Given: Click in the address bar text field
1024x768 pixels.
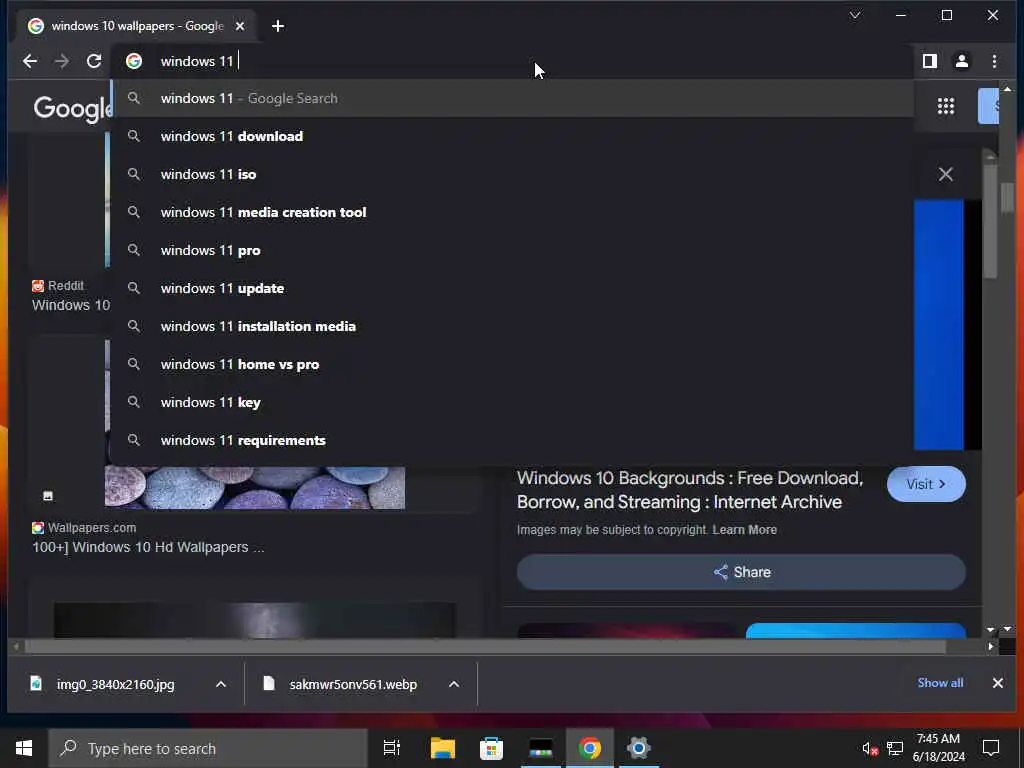Looking at the screenshot, I should point(509,61).
